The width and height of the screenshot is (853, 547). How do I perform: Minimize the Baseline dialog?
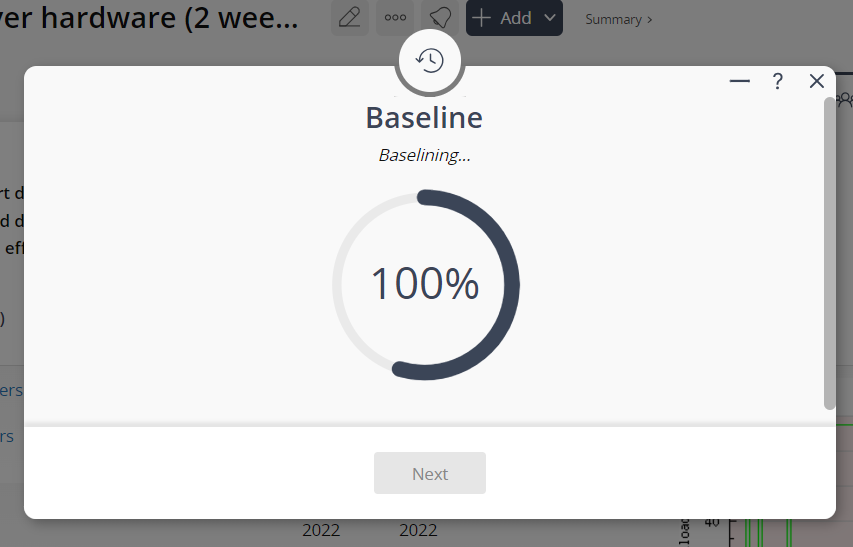click(739, 81)
